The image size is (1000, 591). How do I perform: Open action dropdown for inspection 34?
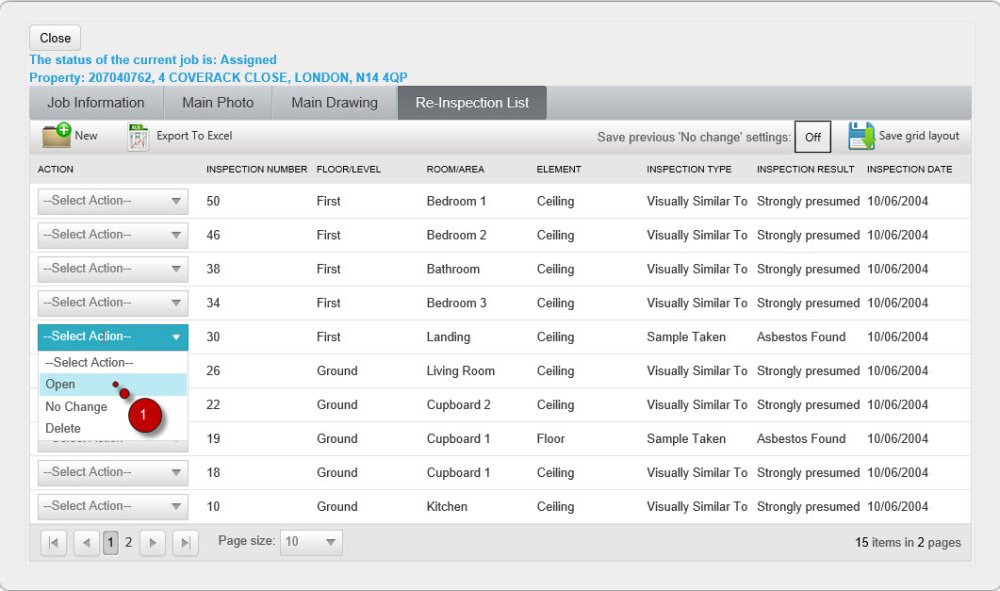[113, 302]
